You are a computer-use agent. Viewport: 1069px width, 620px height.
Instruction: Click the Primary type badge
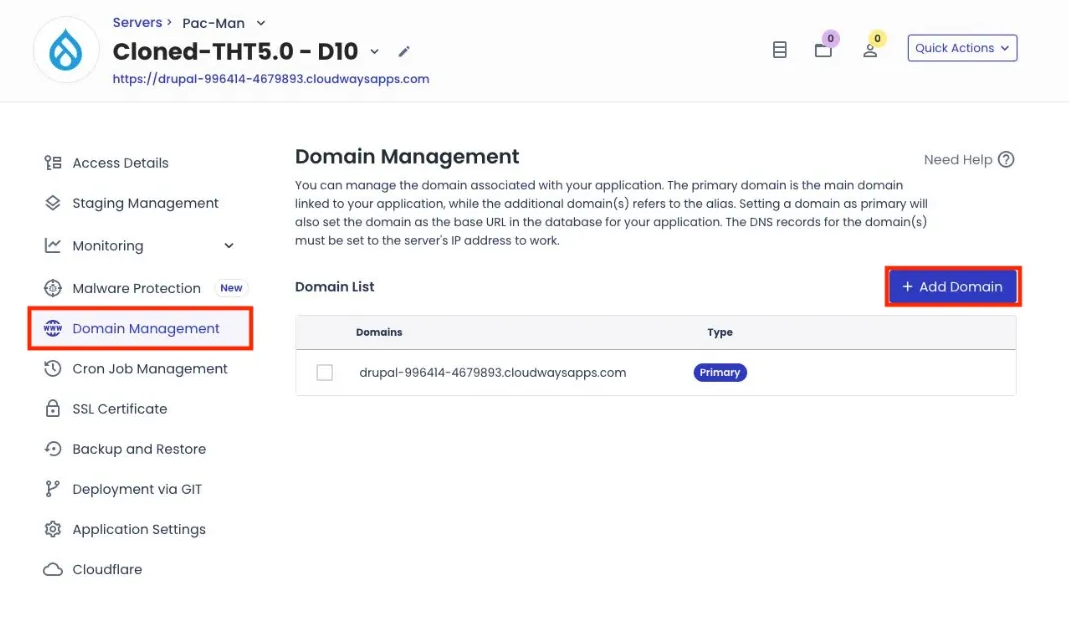(720, 373)
